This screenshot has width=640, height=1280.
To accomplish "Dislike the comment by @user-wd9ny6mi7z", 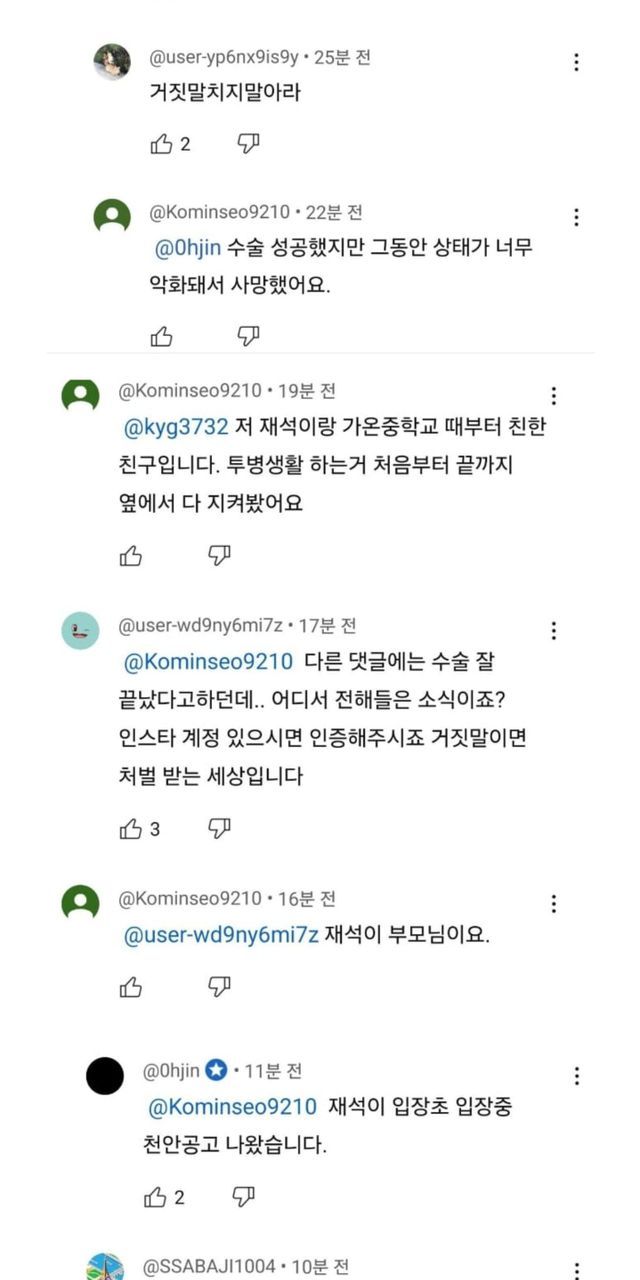I will 219,828.
